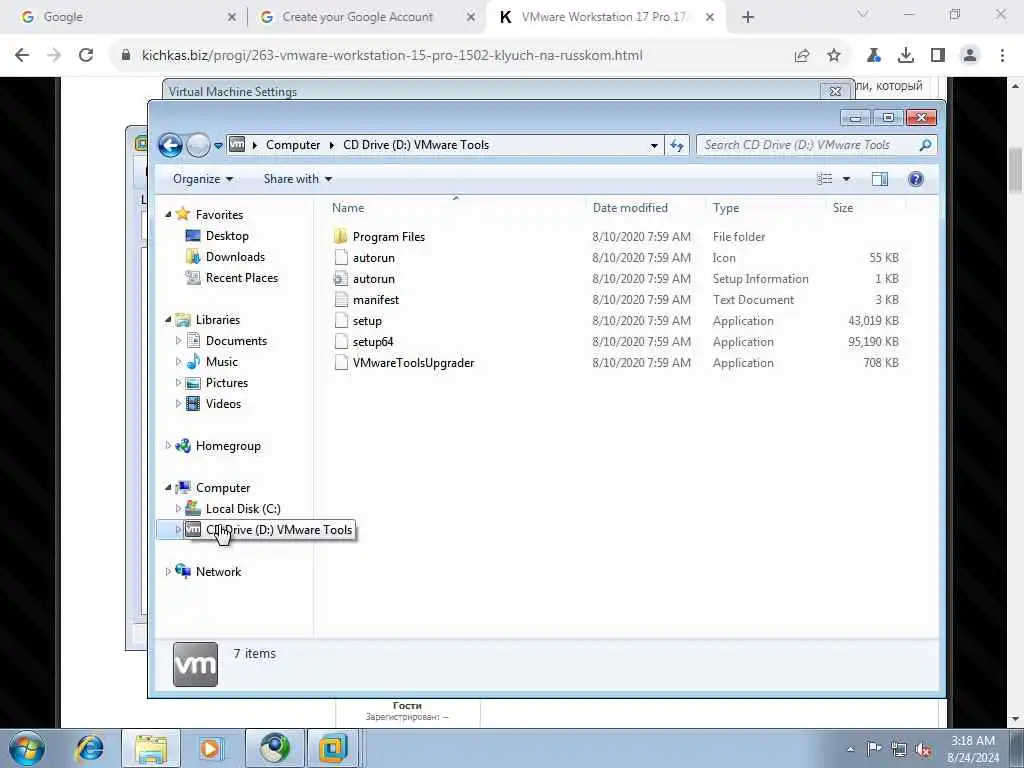The height and width of the screenshot is (768, 1024).
Task: Select the Music library icon
Action: (193, 362)
